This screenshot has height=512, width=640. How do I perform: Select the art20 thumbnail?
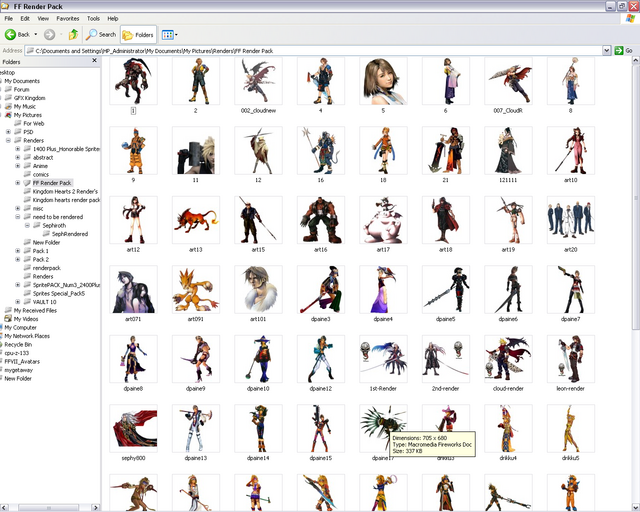pos(571,220)
